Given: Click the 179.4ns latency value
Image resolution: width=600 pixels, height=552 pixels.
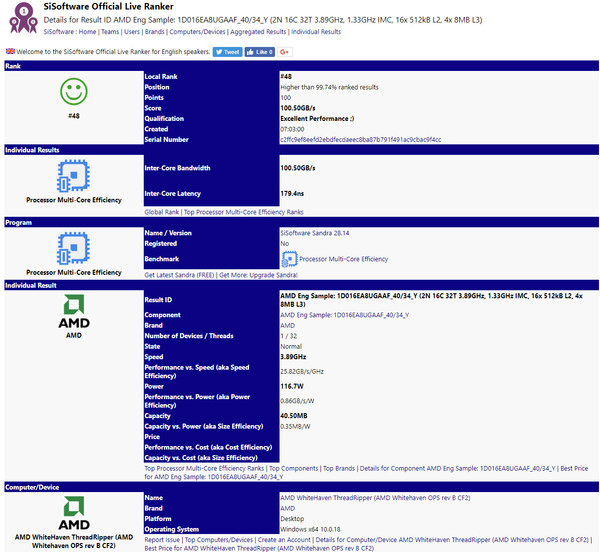Looking at the screenshot, I should 292,194.
